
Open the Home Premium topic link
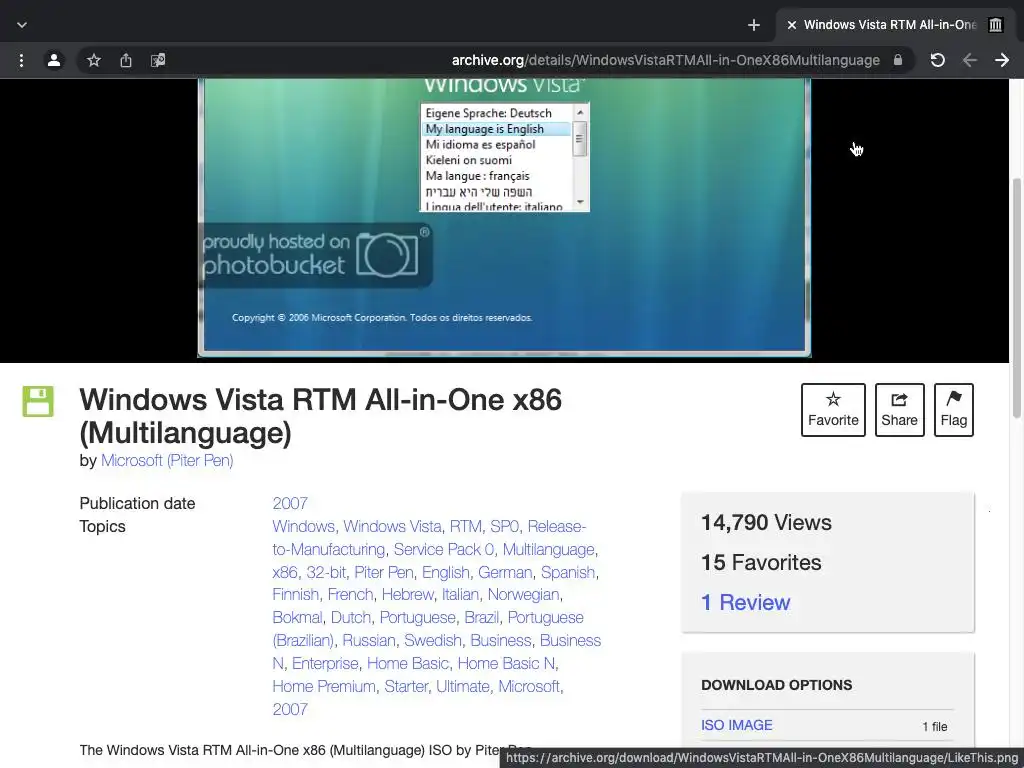coord(324,686)
